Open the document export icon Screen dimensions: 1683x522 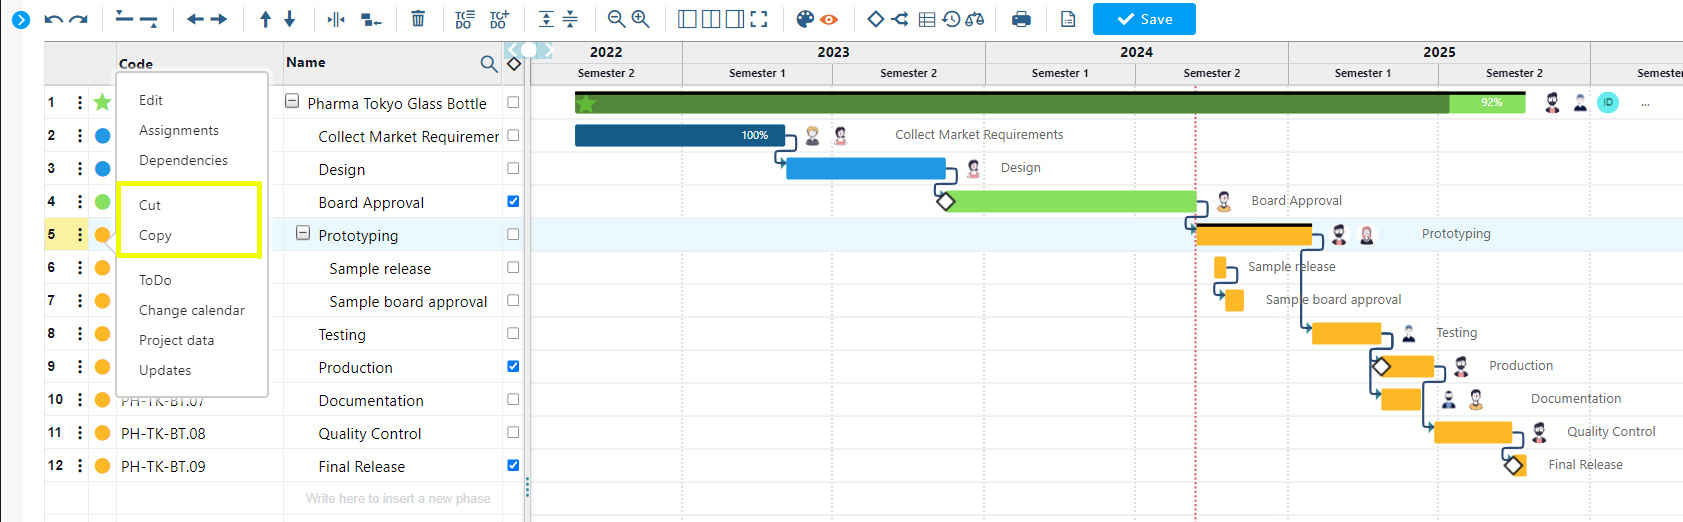click(x=1068, y=19)
